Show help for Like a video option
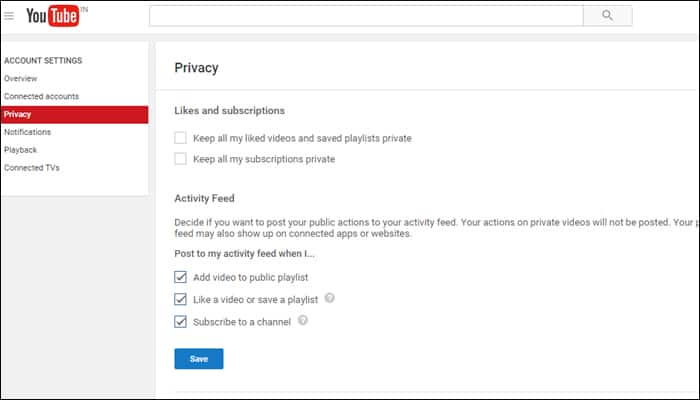Screen dimensions: 700x400 tap(329, 298)
